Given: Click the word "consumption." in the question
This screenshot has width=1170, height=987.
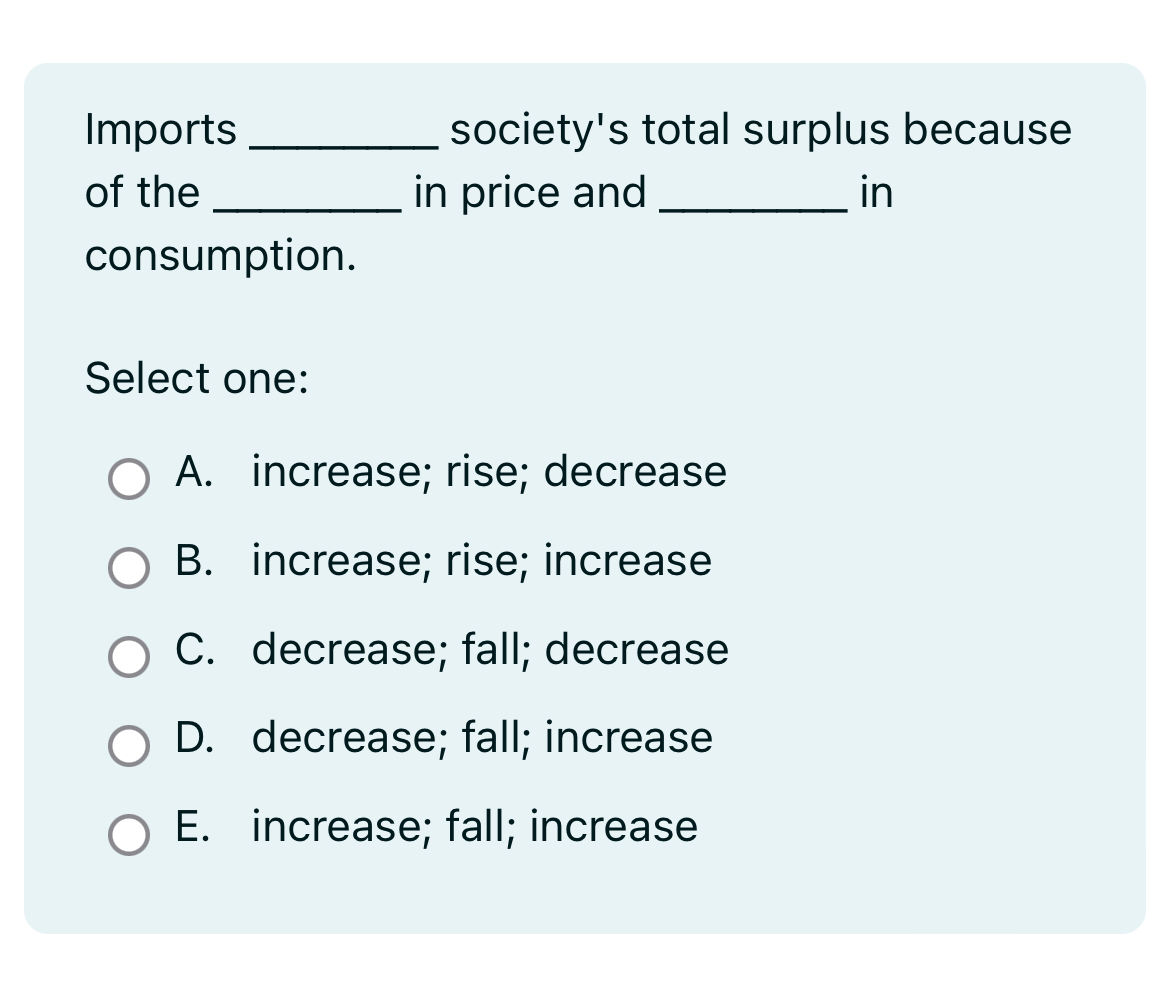Looking at the screenshot, I should click(221, 257).
